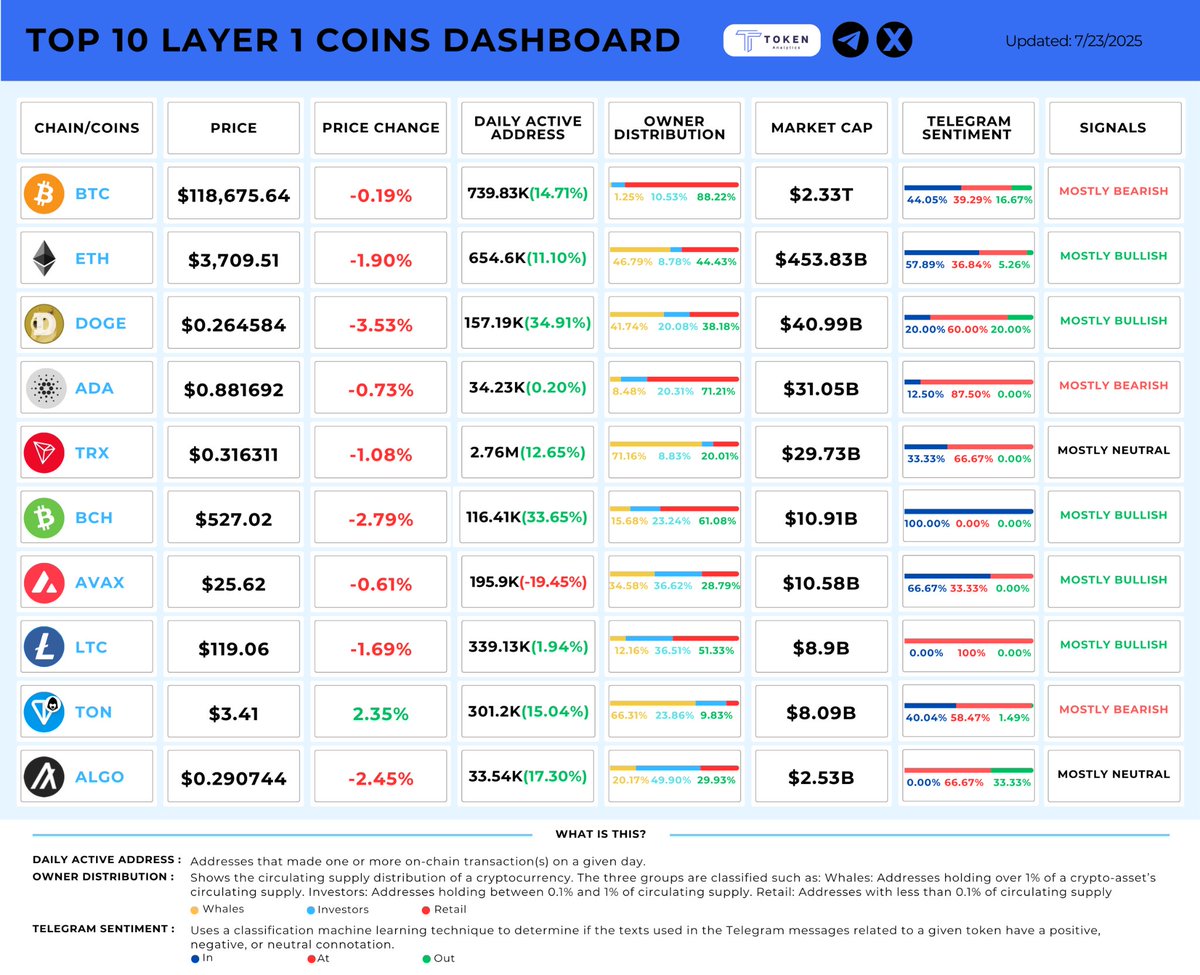
Task: Click the ADA price change -0.73%
Action: pyautogui.click(x=380, y=390)
